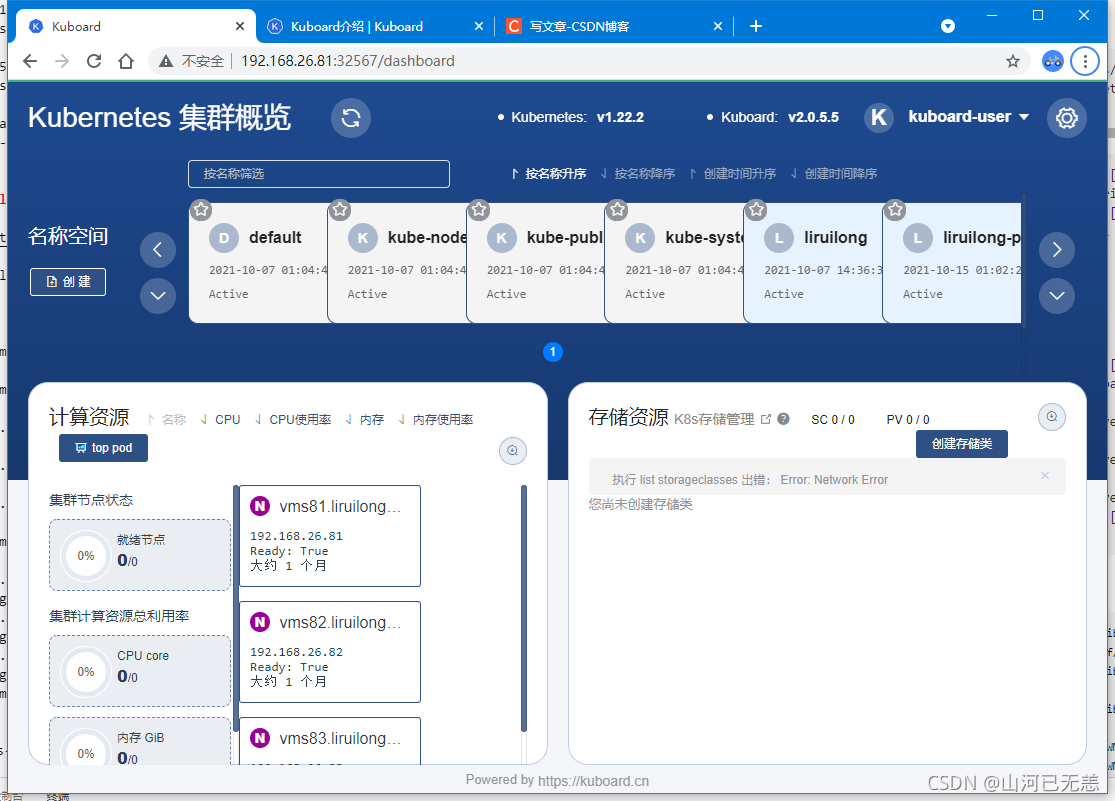Click the help question mark beside 存储资源
This screenshot has width=1115, height=801.
coord(783,418)
